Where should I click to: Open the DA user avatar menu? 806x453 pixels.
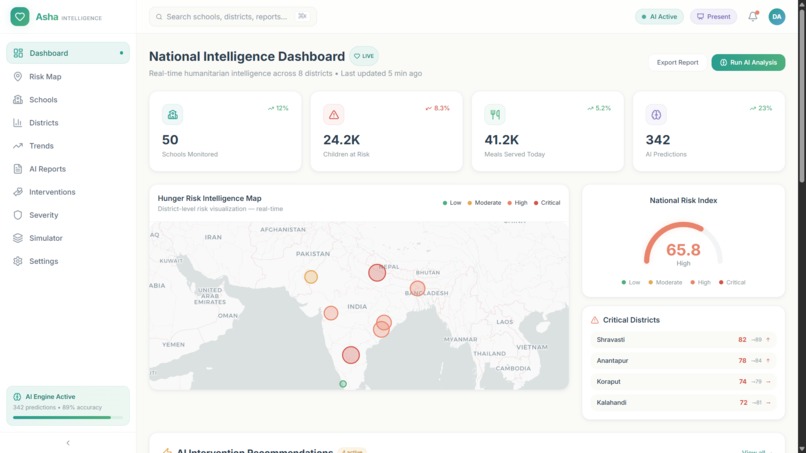click(777, 16)
